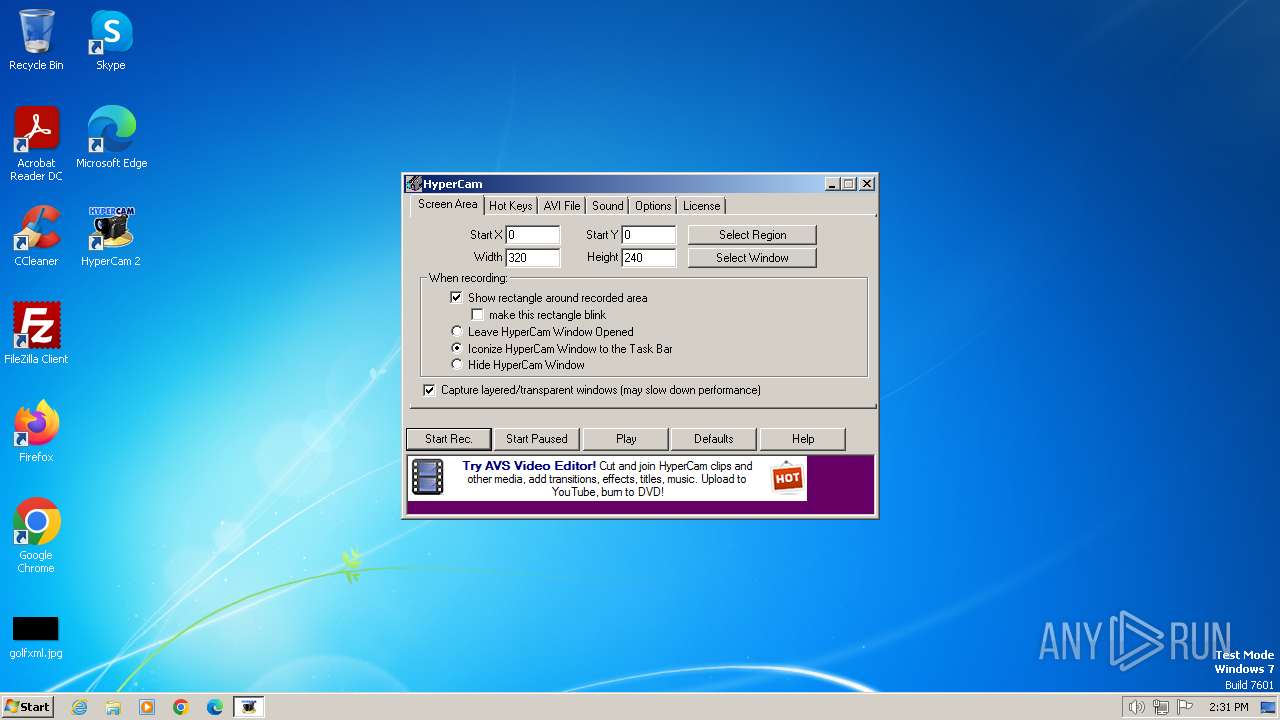Click the Defaults button
This screenshot has height=720, width=1280.
tap(713, 439)
